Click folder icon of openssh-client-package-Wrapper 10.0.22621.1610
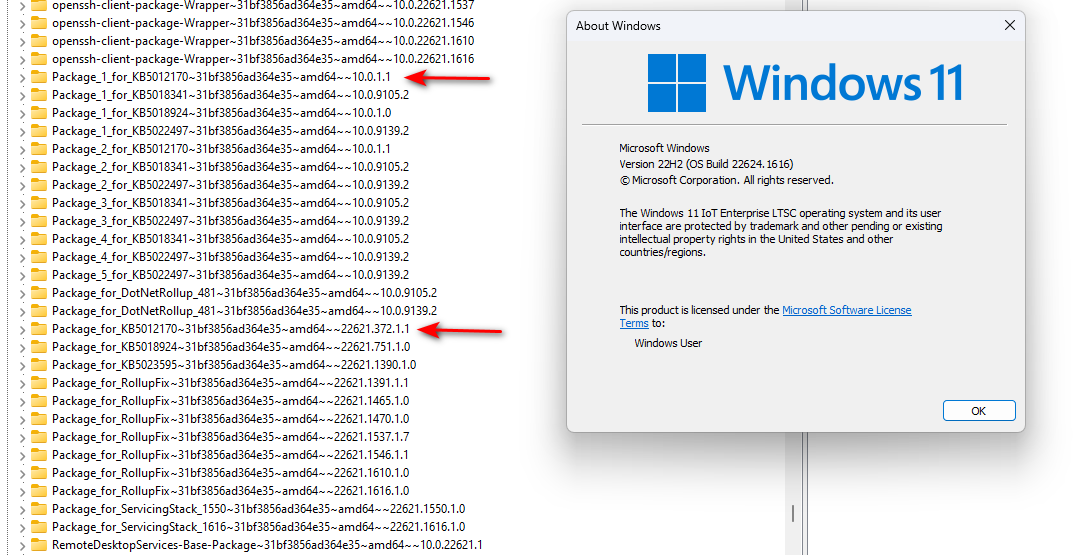1081x555 pixels. 39,41
